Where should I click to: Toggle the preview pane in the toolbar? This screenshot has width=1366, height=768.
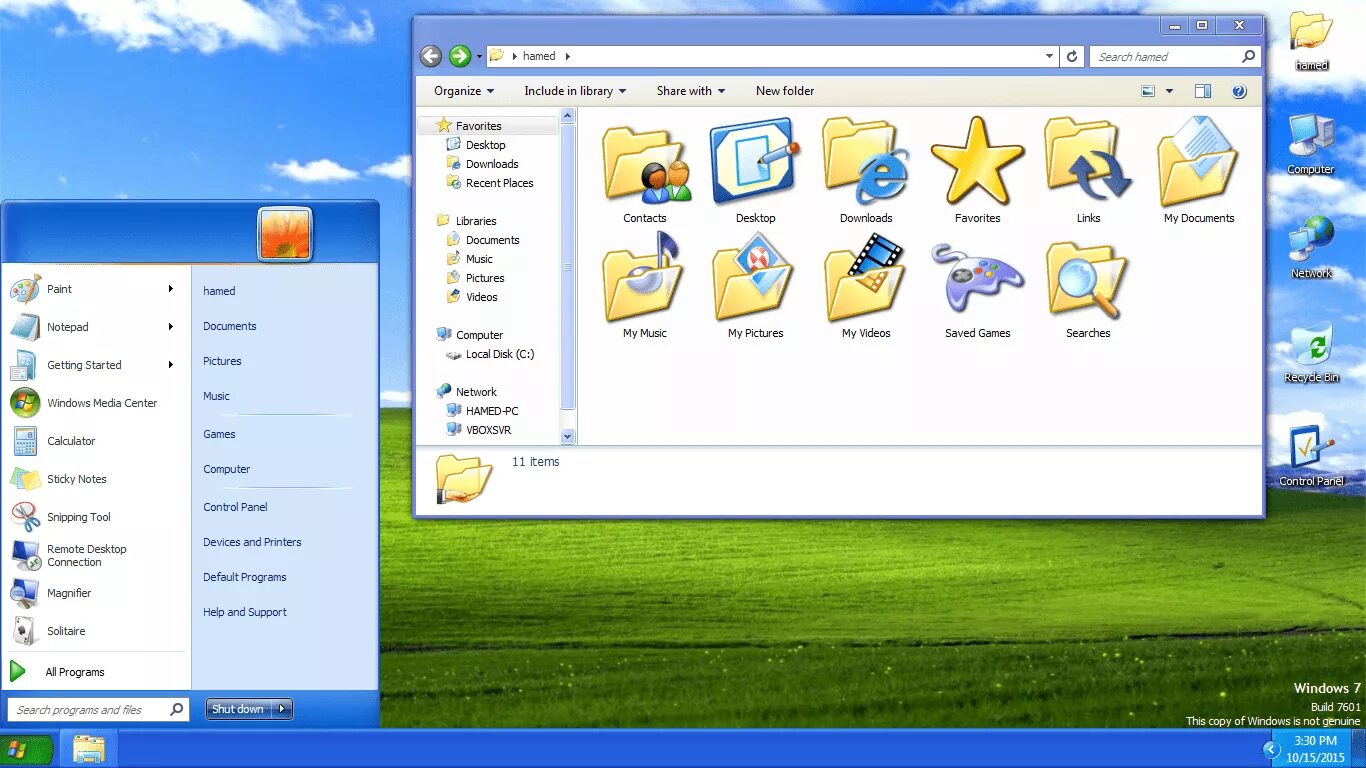point(1201,91)
